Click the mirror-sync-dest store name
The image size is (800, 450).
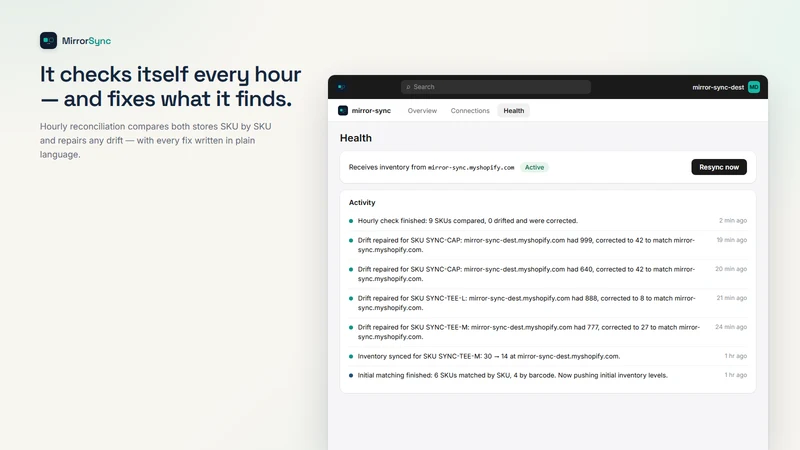[x=718, y=87]
